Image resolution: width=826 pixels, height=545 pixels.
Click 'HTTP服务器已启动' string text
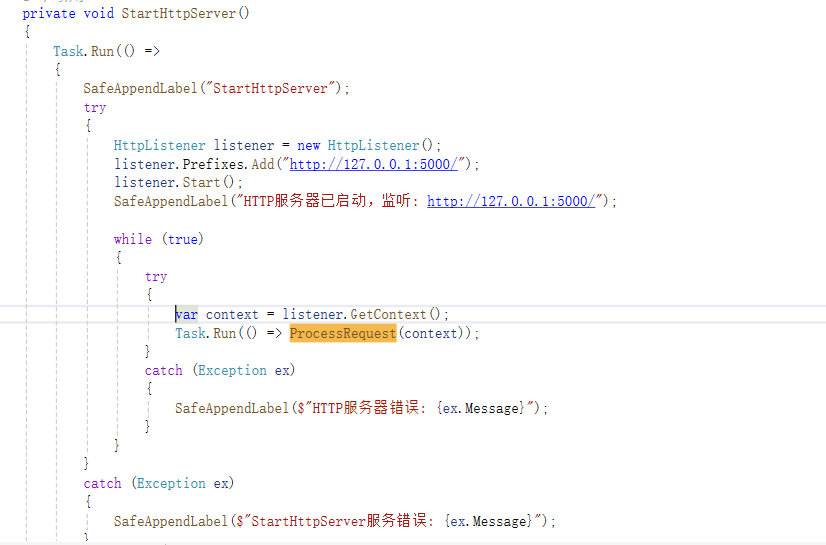(x=304, y=201)
